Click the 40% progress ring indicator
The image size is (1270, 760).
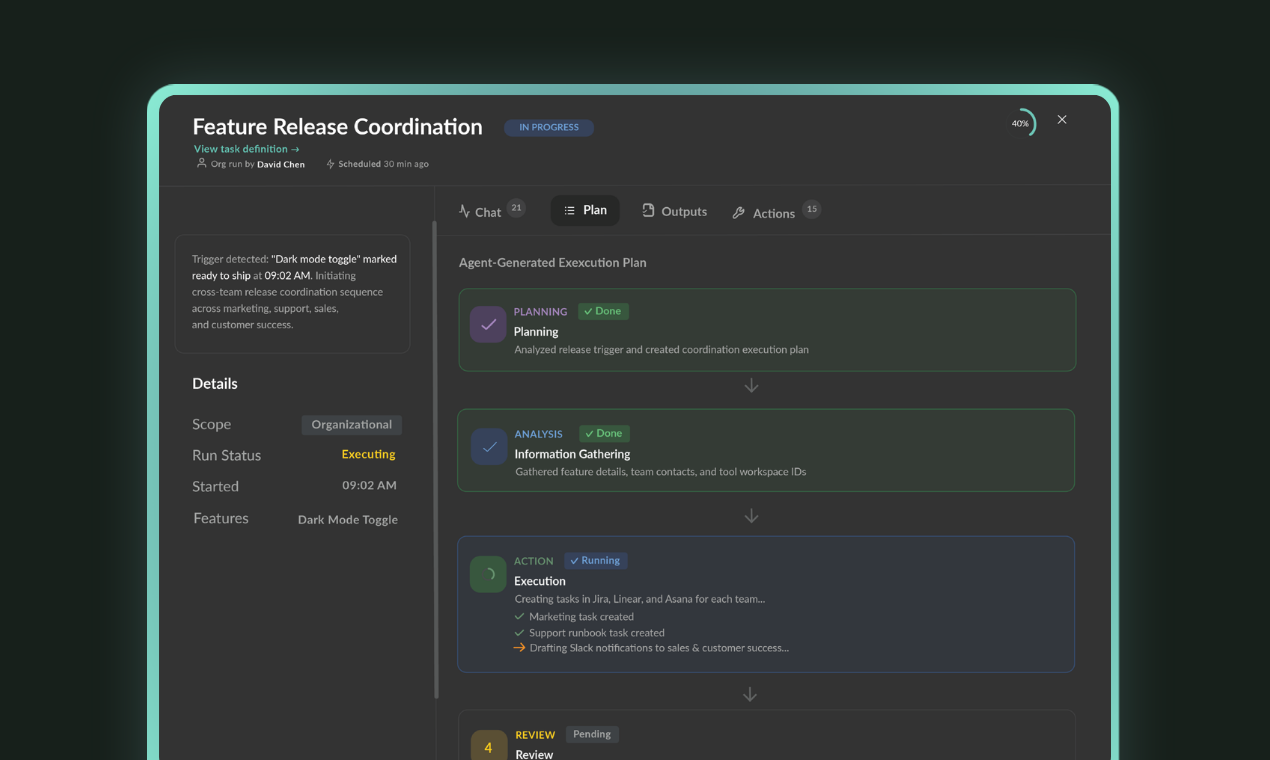[x=1023, y=122]
